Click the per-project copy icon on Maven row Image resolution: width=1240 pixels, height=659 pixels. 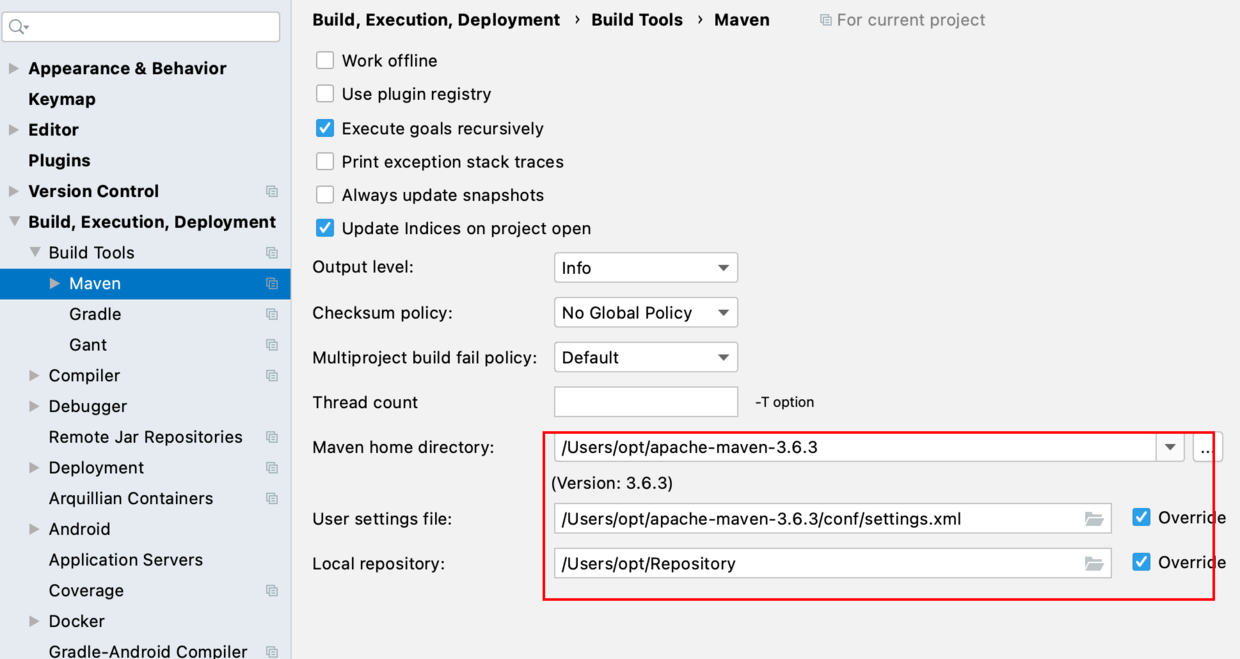tap(272, 284)
